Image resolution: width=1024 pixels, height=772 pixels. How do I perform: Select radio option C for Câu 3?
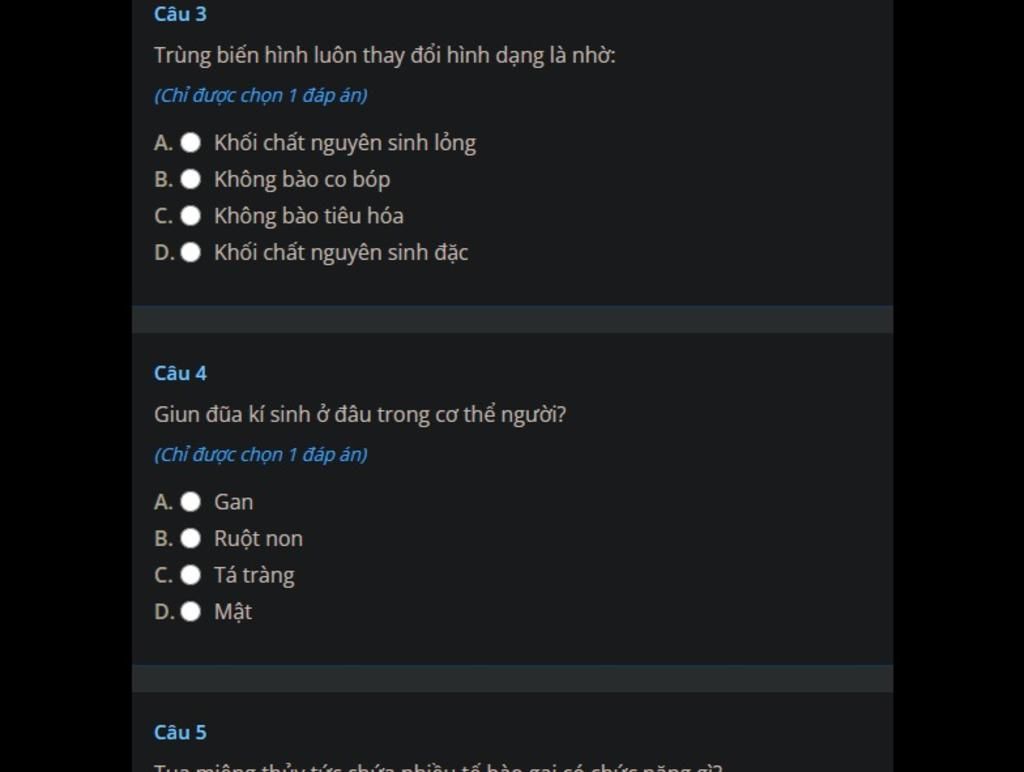tap(191, 216)
